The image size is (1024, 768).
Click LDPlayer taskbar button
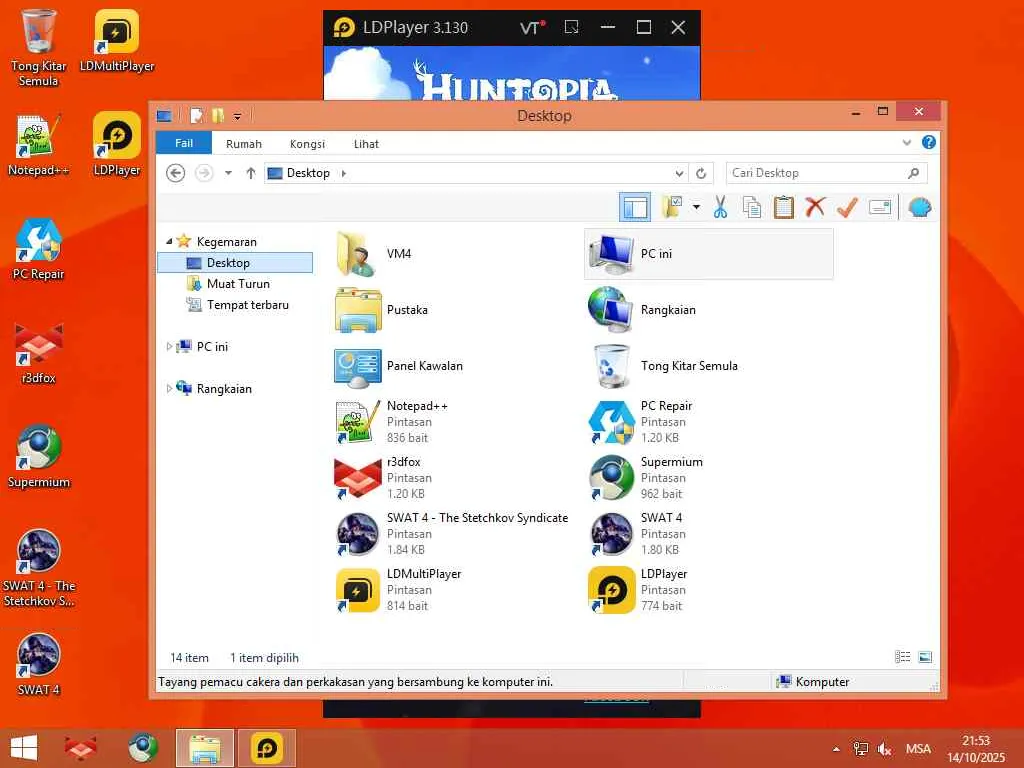tap(266, 748)
